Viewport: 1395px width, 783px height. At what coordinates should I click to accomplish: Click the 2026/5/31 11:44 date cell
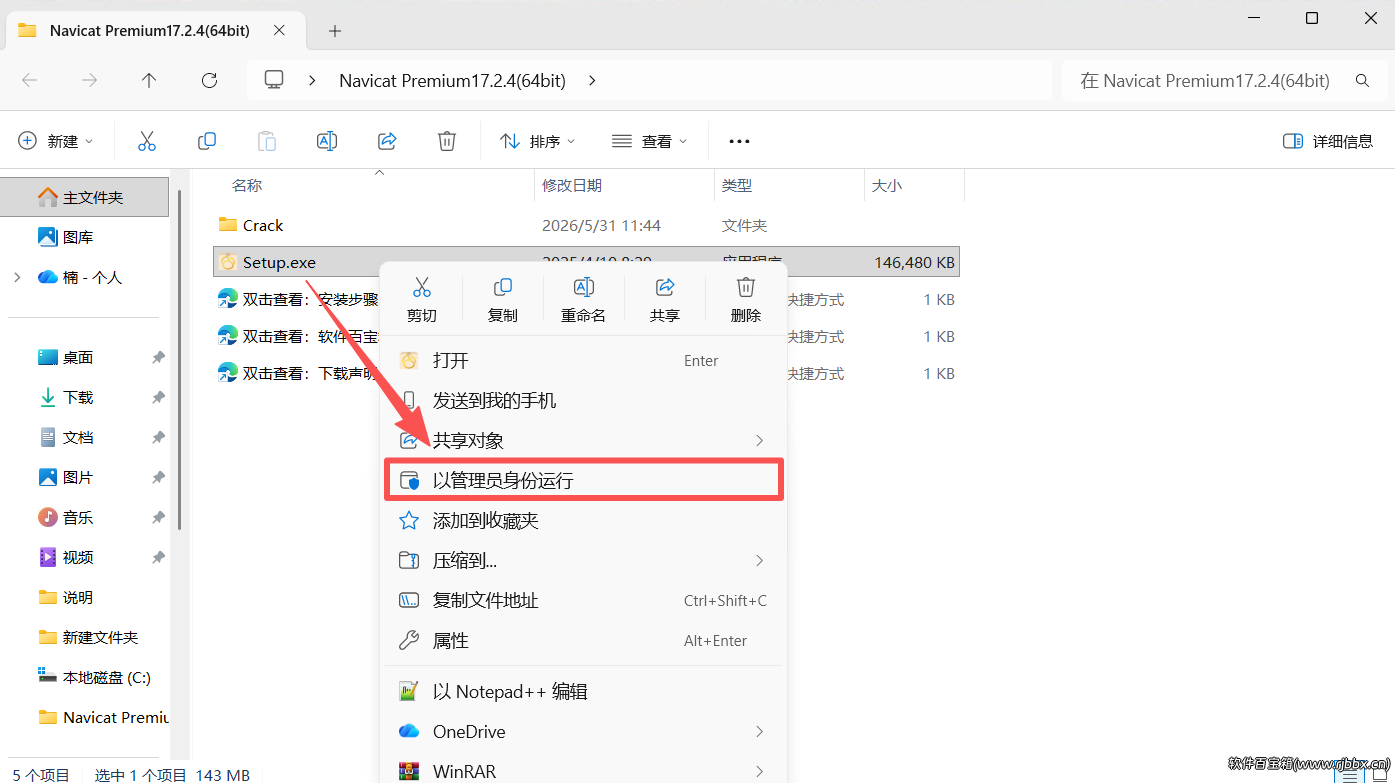[601, 226]
